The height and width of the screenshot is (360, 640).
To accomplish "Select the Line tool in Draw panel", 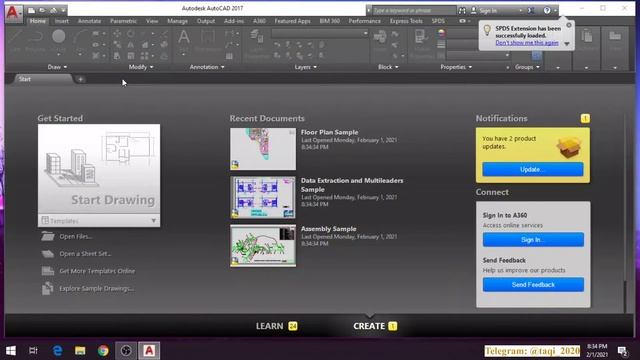I will (x=16, y=40).
